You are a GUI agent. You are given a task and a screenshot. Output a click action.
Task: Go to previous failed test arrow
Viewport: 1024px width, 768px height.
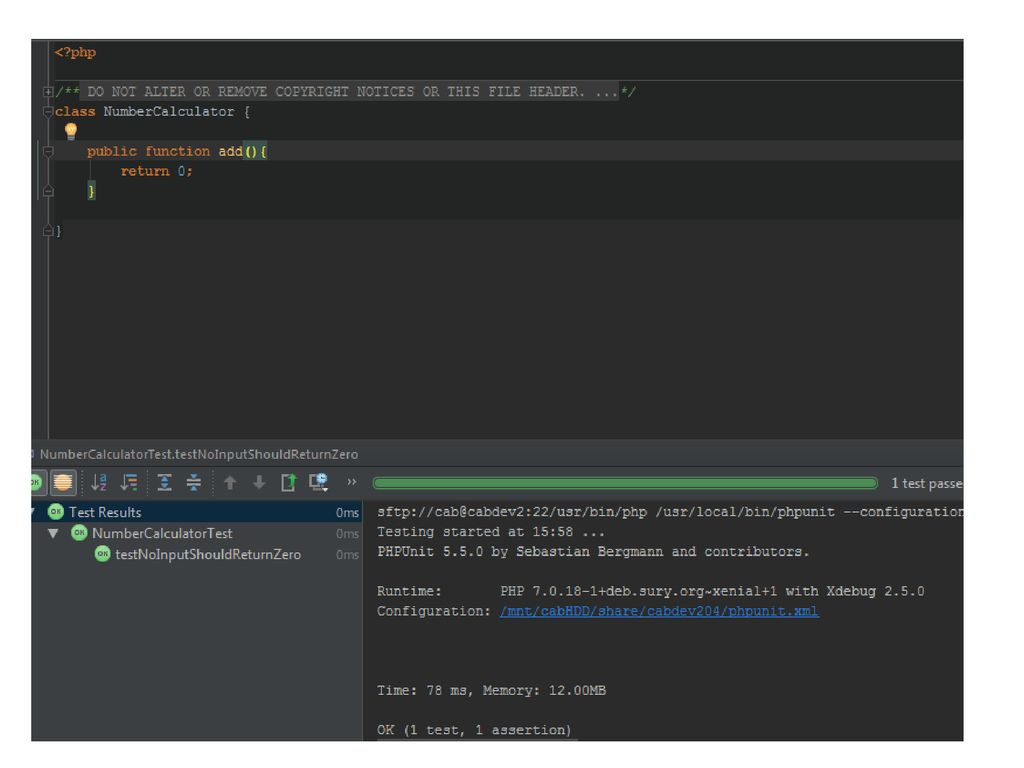pyautogui.click(x=230, y=483)
